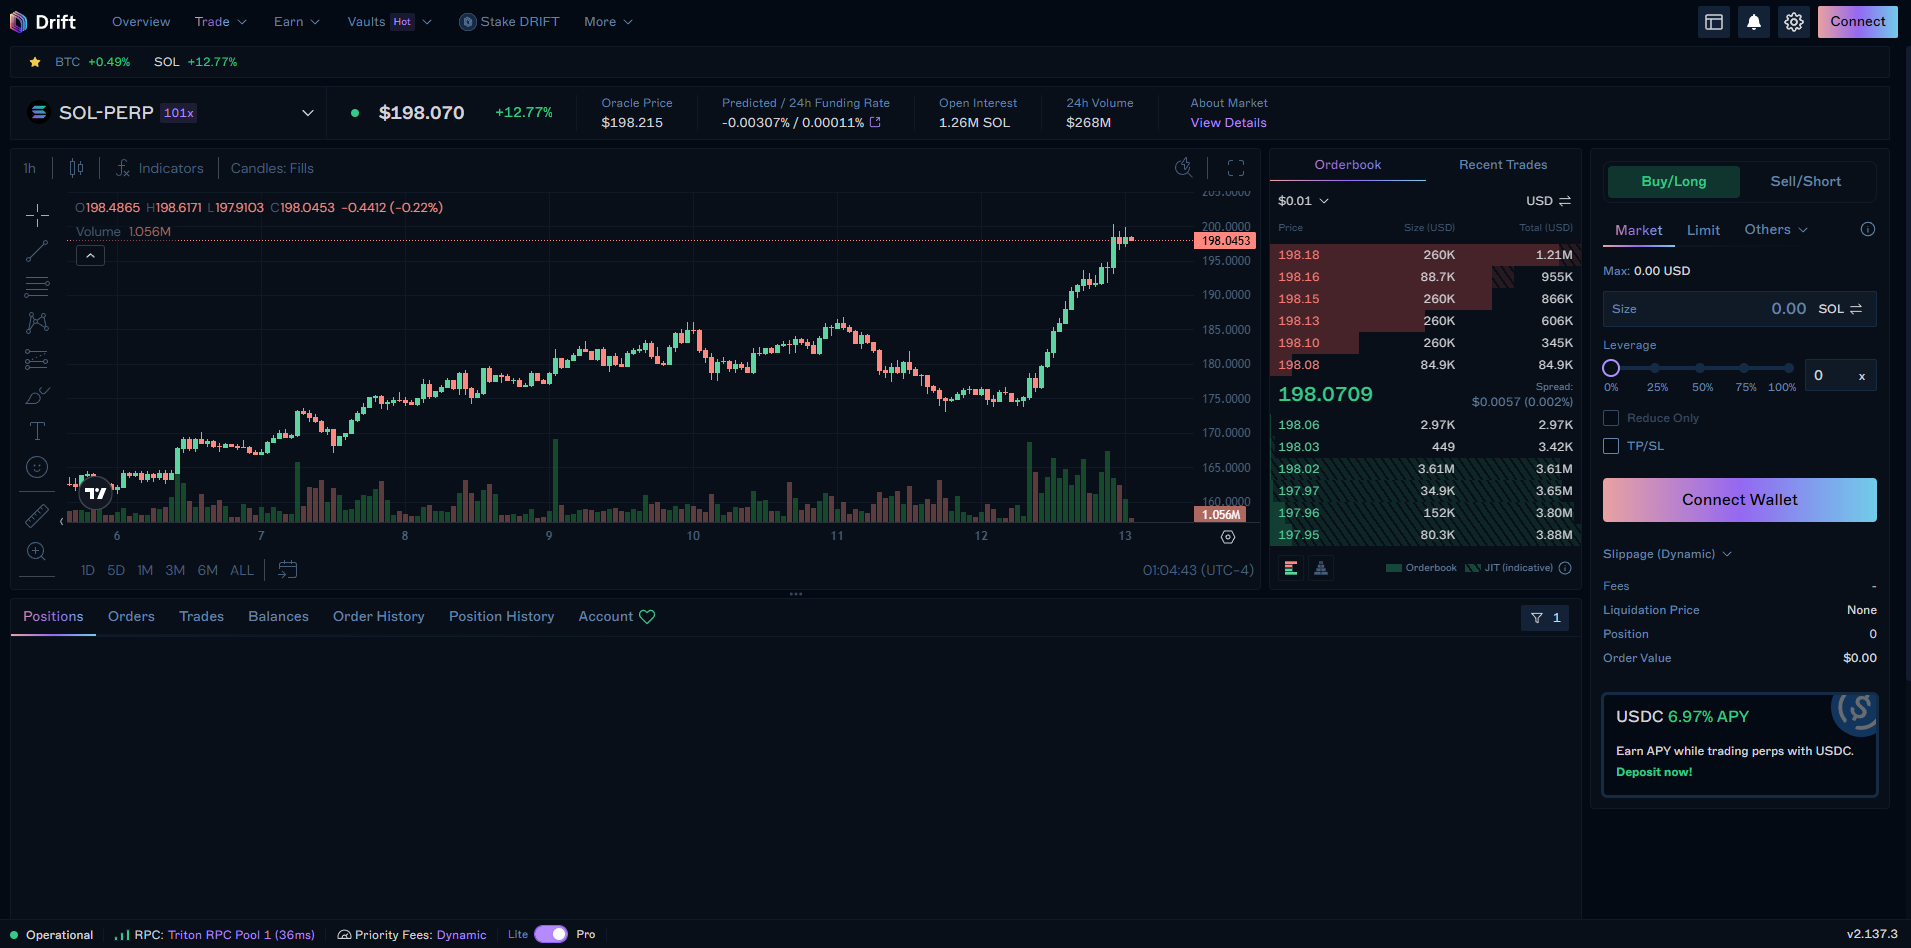Select the text annotation tool on the chart
Screen dimensions: 1911x948
[x=37, y=430]
